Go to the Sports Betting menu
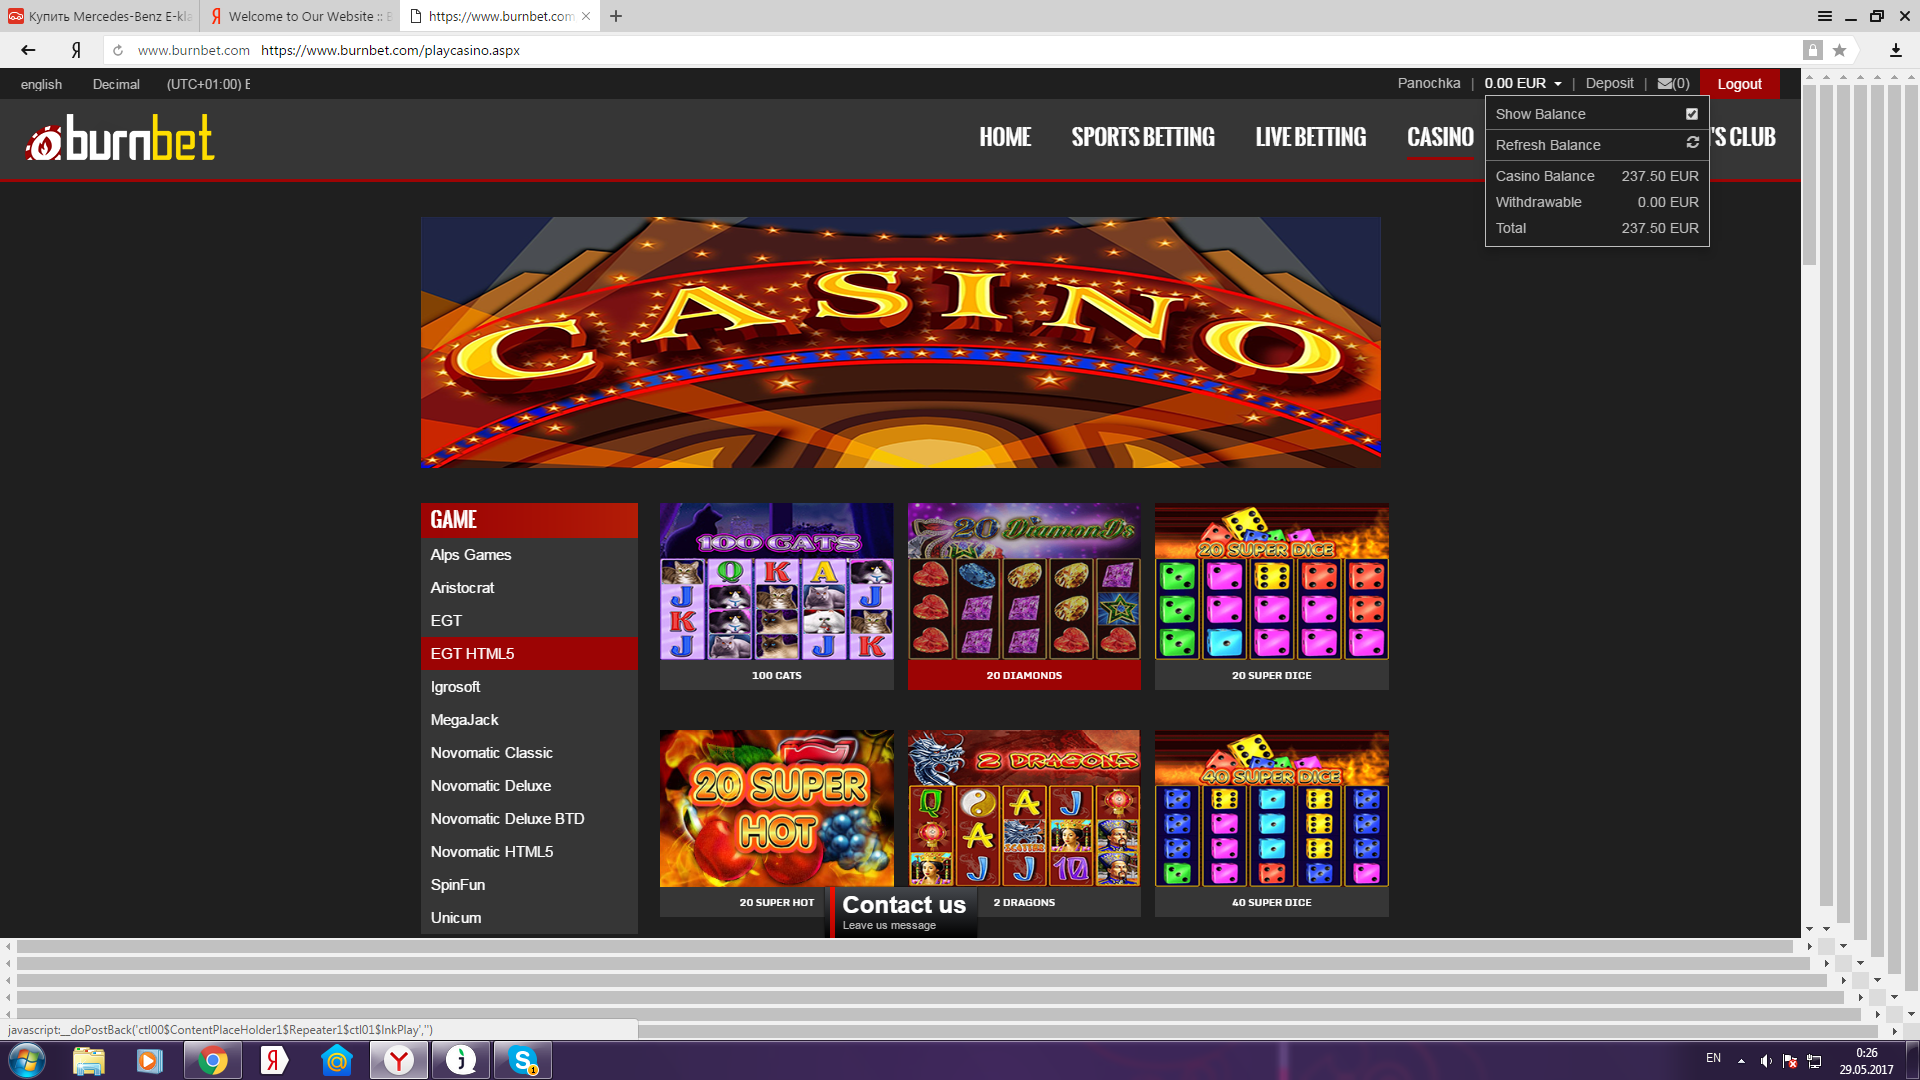Image resolution: width=1920 pixels, height=1080 pixels. 1143,137
